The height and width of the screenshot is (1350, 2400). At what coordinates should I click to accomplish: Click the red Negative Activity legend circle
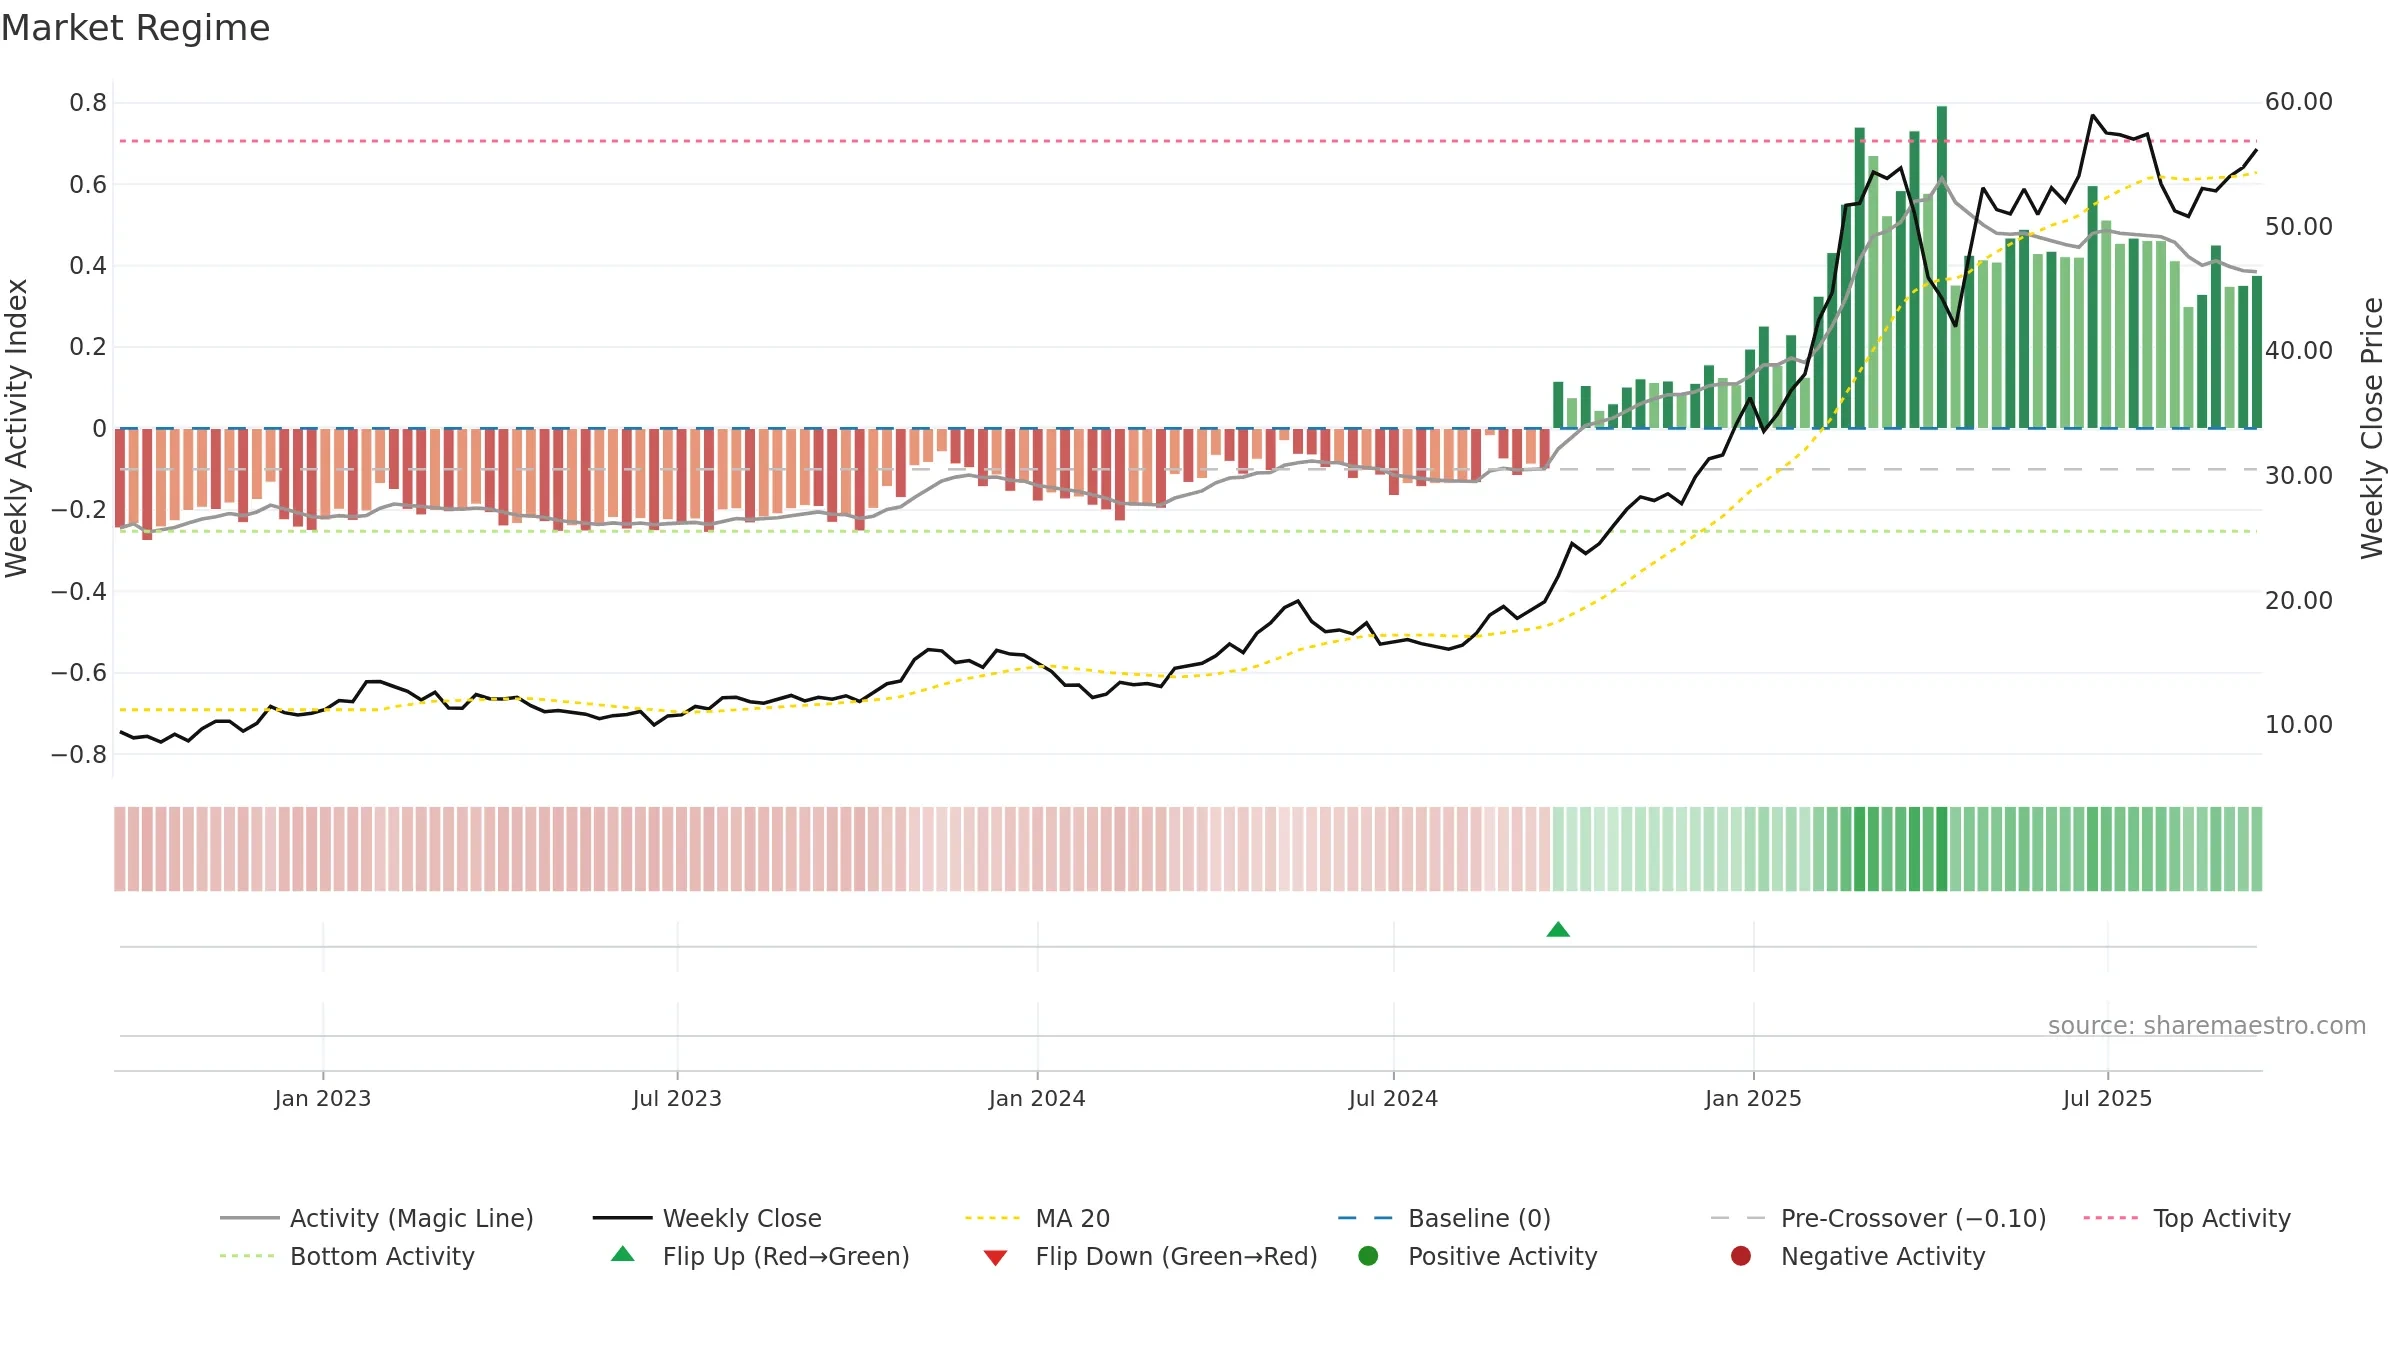pyautogui.click(x=1741, y=1255)
